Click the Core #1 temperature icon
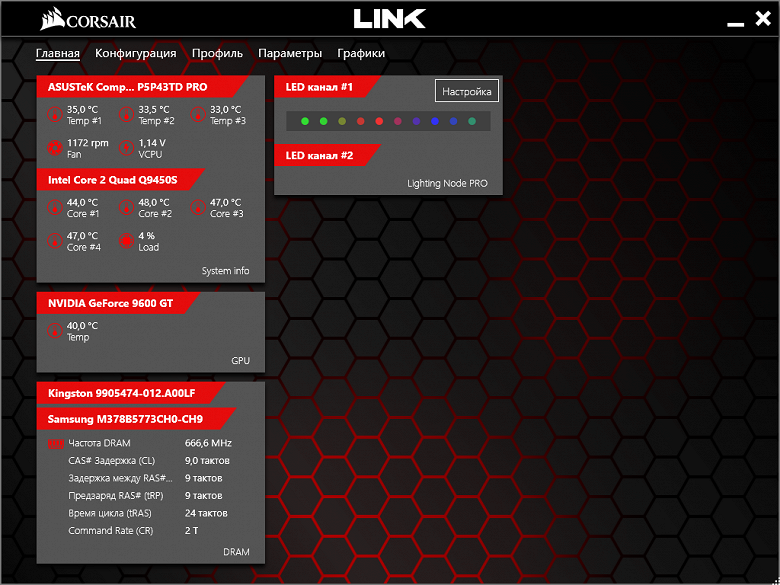Viewport: 780px width, 585px height. point(54,208)
